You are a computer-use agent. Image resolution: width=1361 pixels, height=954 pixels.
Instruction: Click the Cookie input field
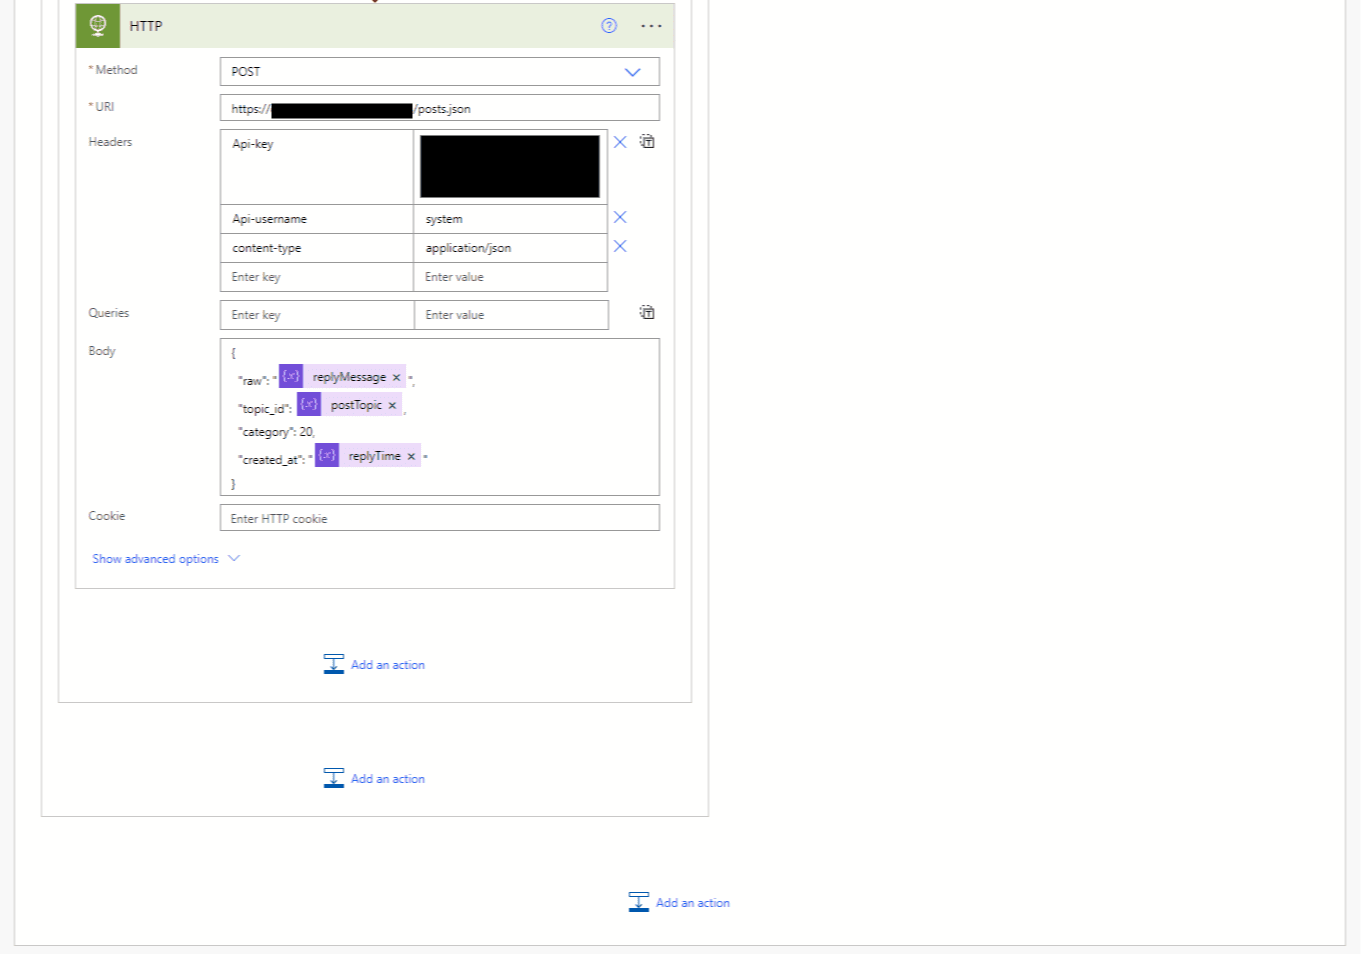coord(439,518)
